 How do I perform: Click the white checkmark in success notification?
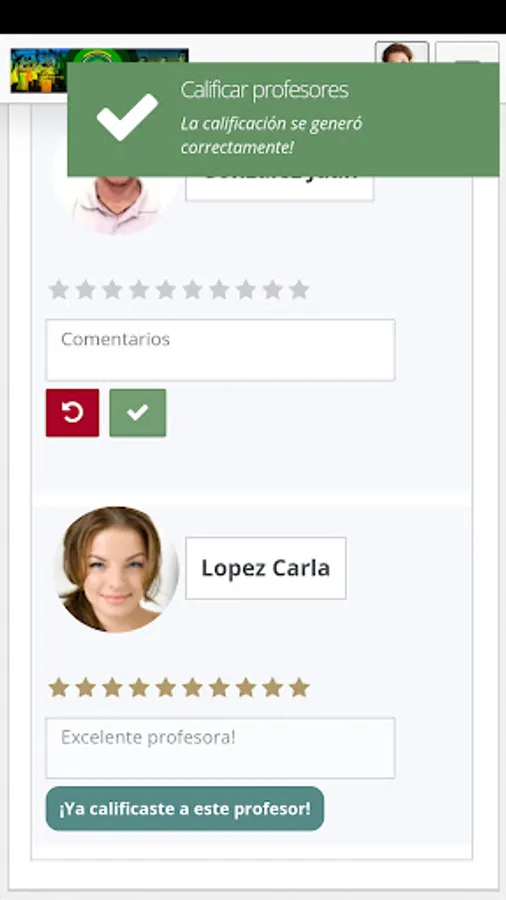127,117
